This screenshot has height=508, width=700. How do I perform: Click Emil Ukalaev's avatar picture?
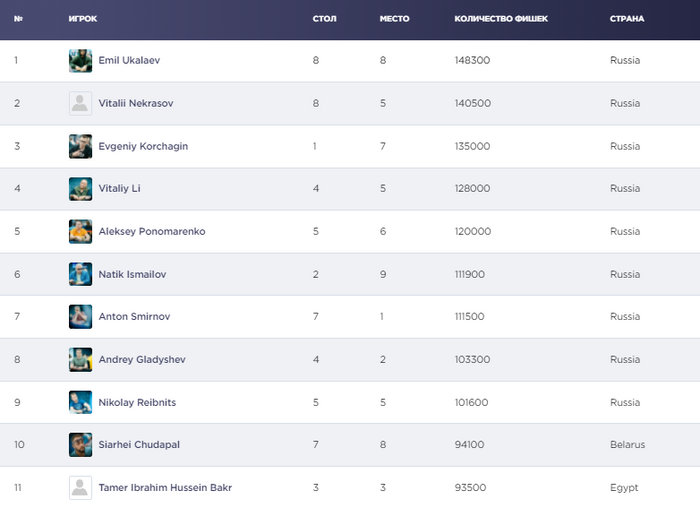[80, 61]
